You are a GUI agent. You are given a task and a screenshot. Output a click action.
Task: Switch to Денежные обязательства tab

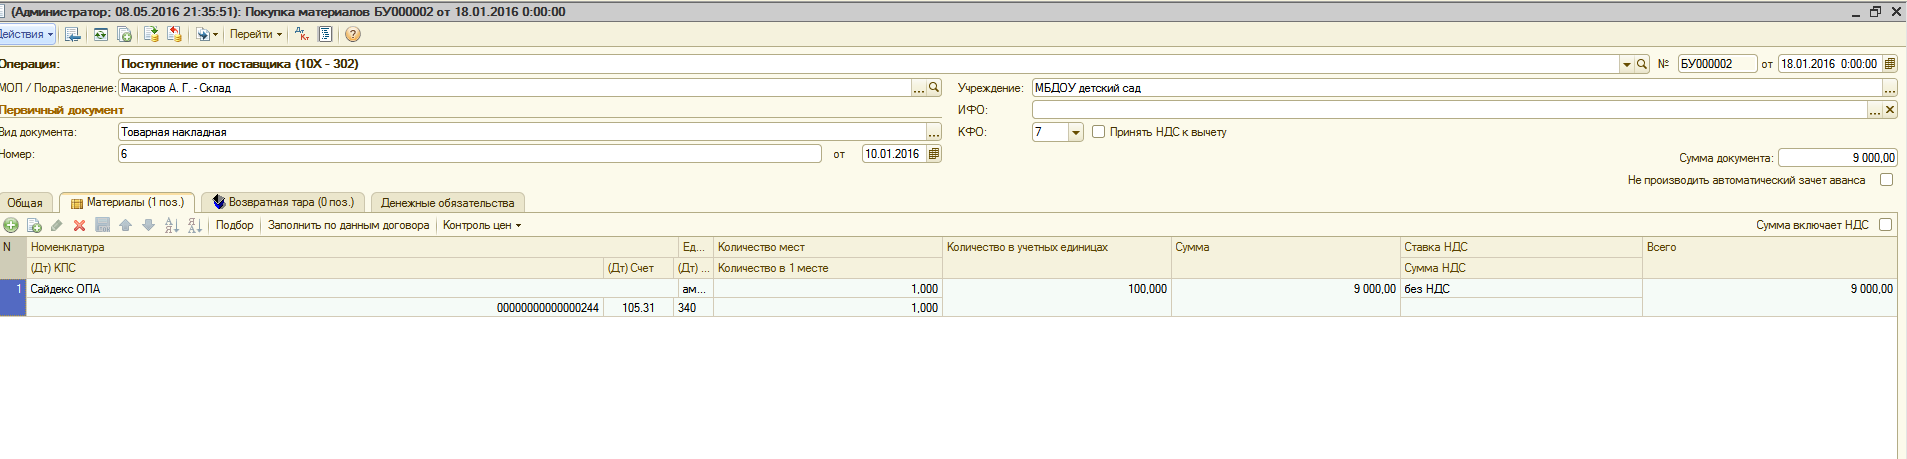click(447, 203)
